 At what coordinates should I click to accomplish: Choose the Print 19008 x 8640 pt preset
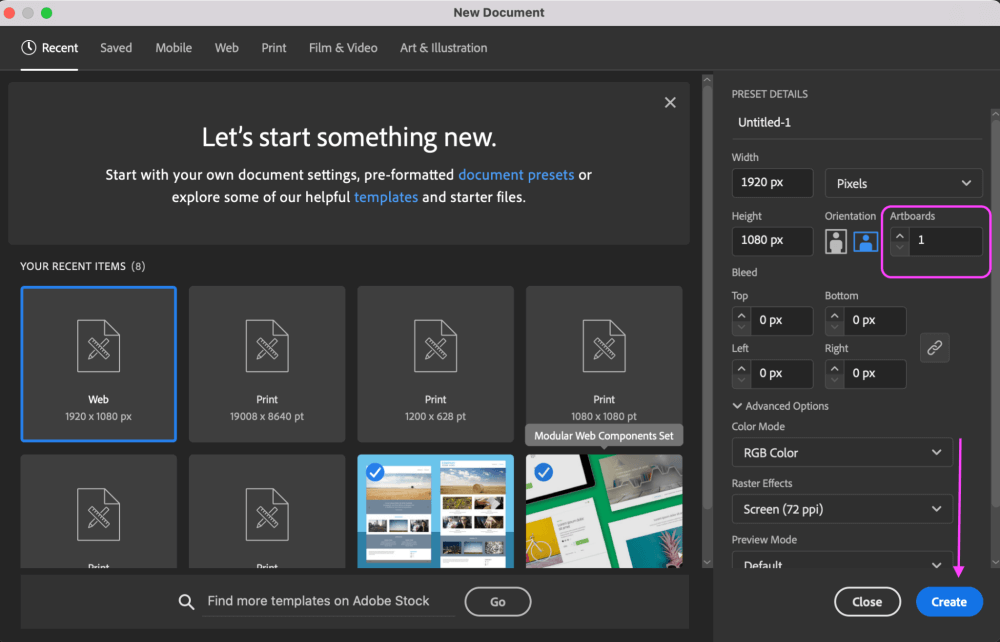(x=267, y=364)
